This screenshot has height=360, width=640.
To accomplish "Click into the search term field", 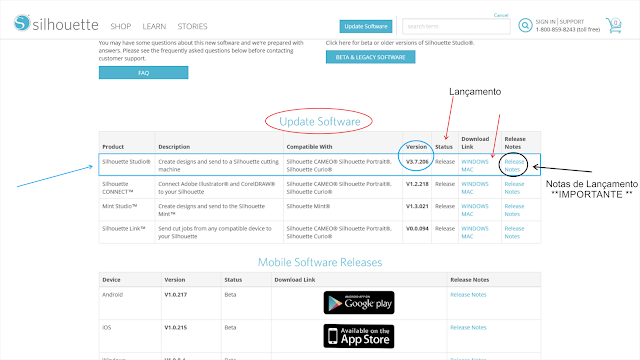I will click(456, 27).
